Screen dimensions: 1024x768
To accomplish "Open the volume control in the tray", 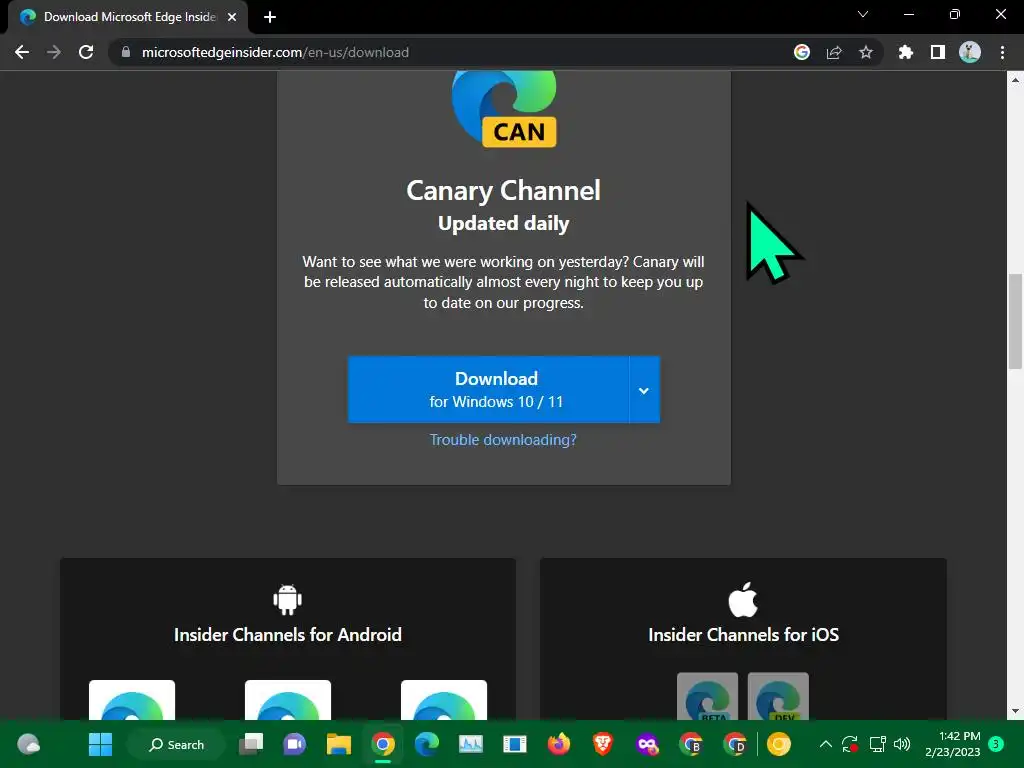I will tap(902, 744).
